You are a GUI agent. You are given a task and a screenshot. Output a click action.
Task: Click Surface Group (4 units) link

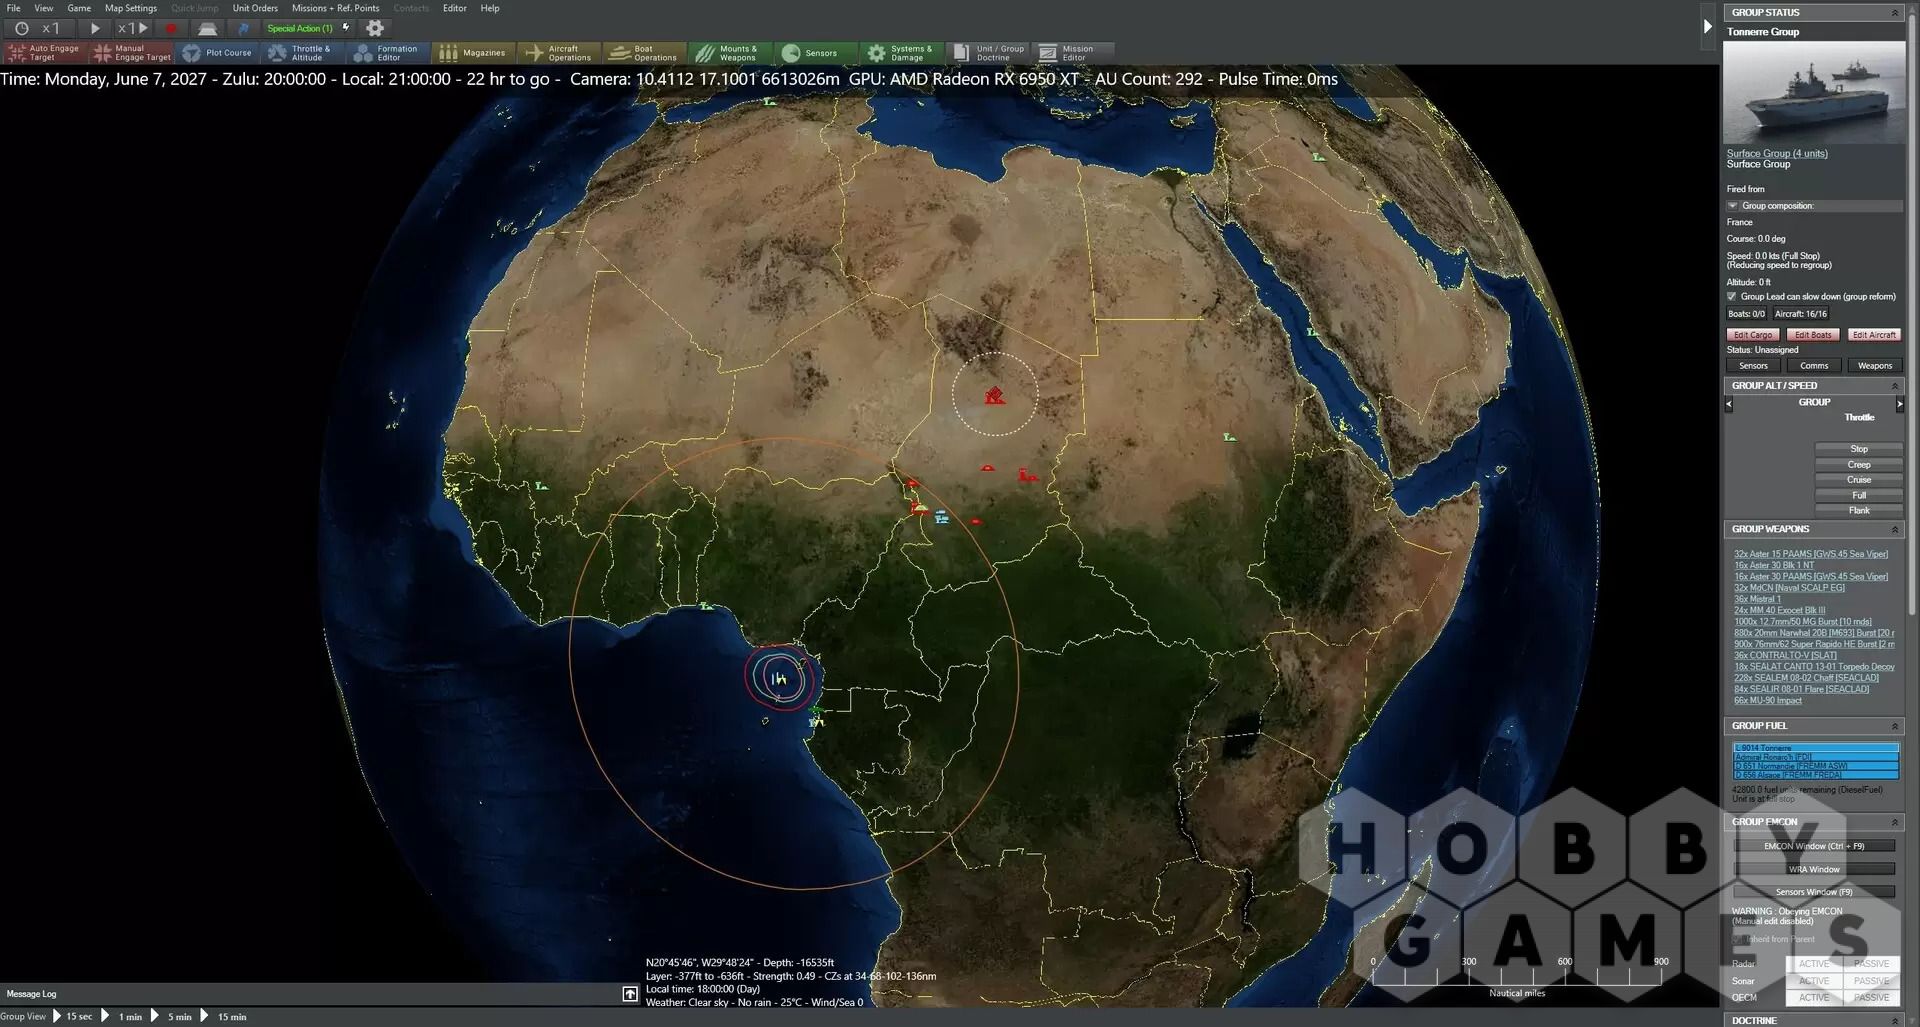1777,154
